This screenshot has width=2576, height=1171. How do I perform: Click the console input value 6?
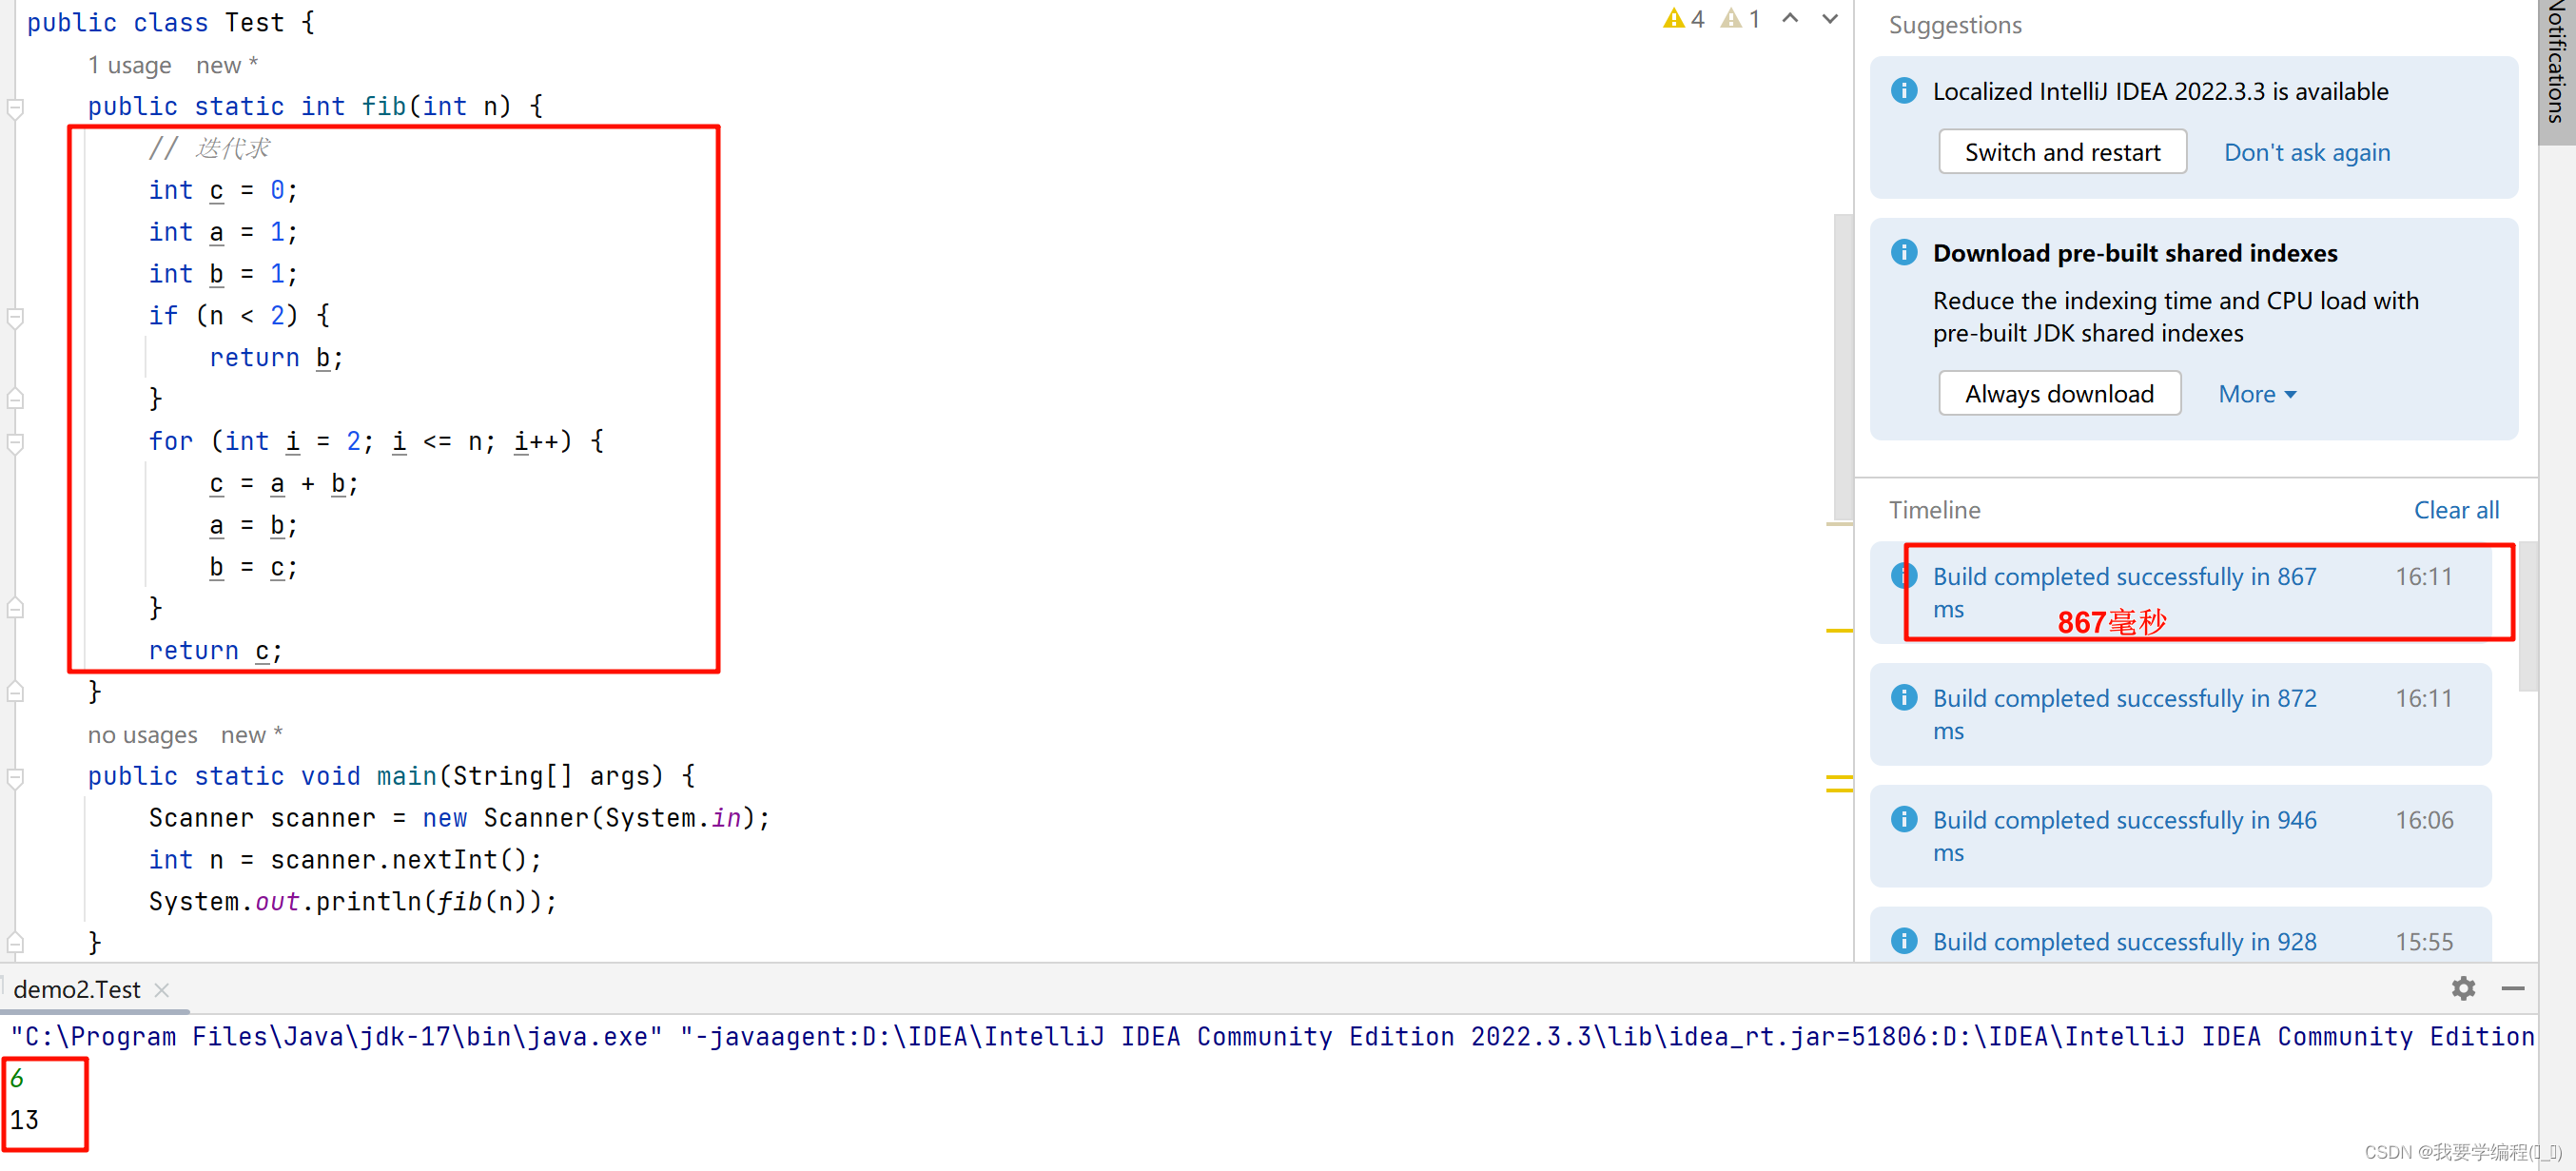(17, 1078)
